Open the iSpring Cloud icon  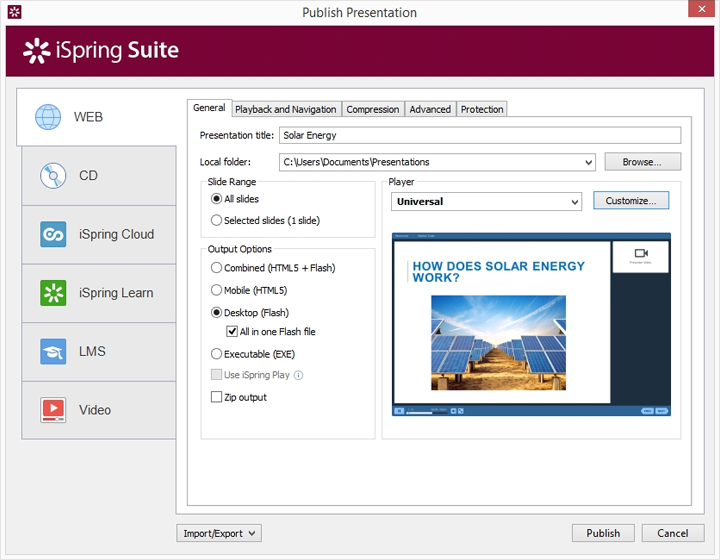click(53, 235)
